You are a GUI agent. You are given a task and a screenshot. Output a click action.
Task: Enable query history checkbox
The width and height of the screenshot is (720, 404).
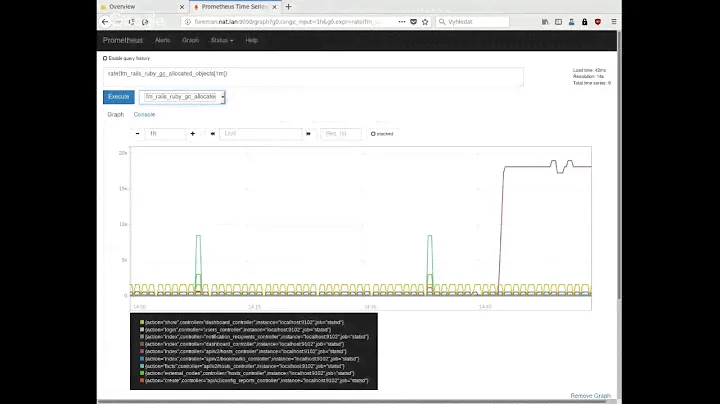pyautogui.click(x=106, y=58)
